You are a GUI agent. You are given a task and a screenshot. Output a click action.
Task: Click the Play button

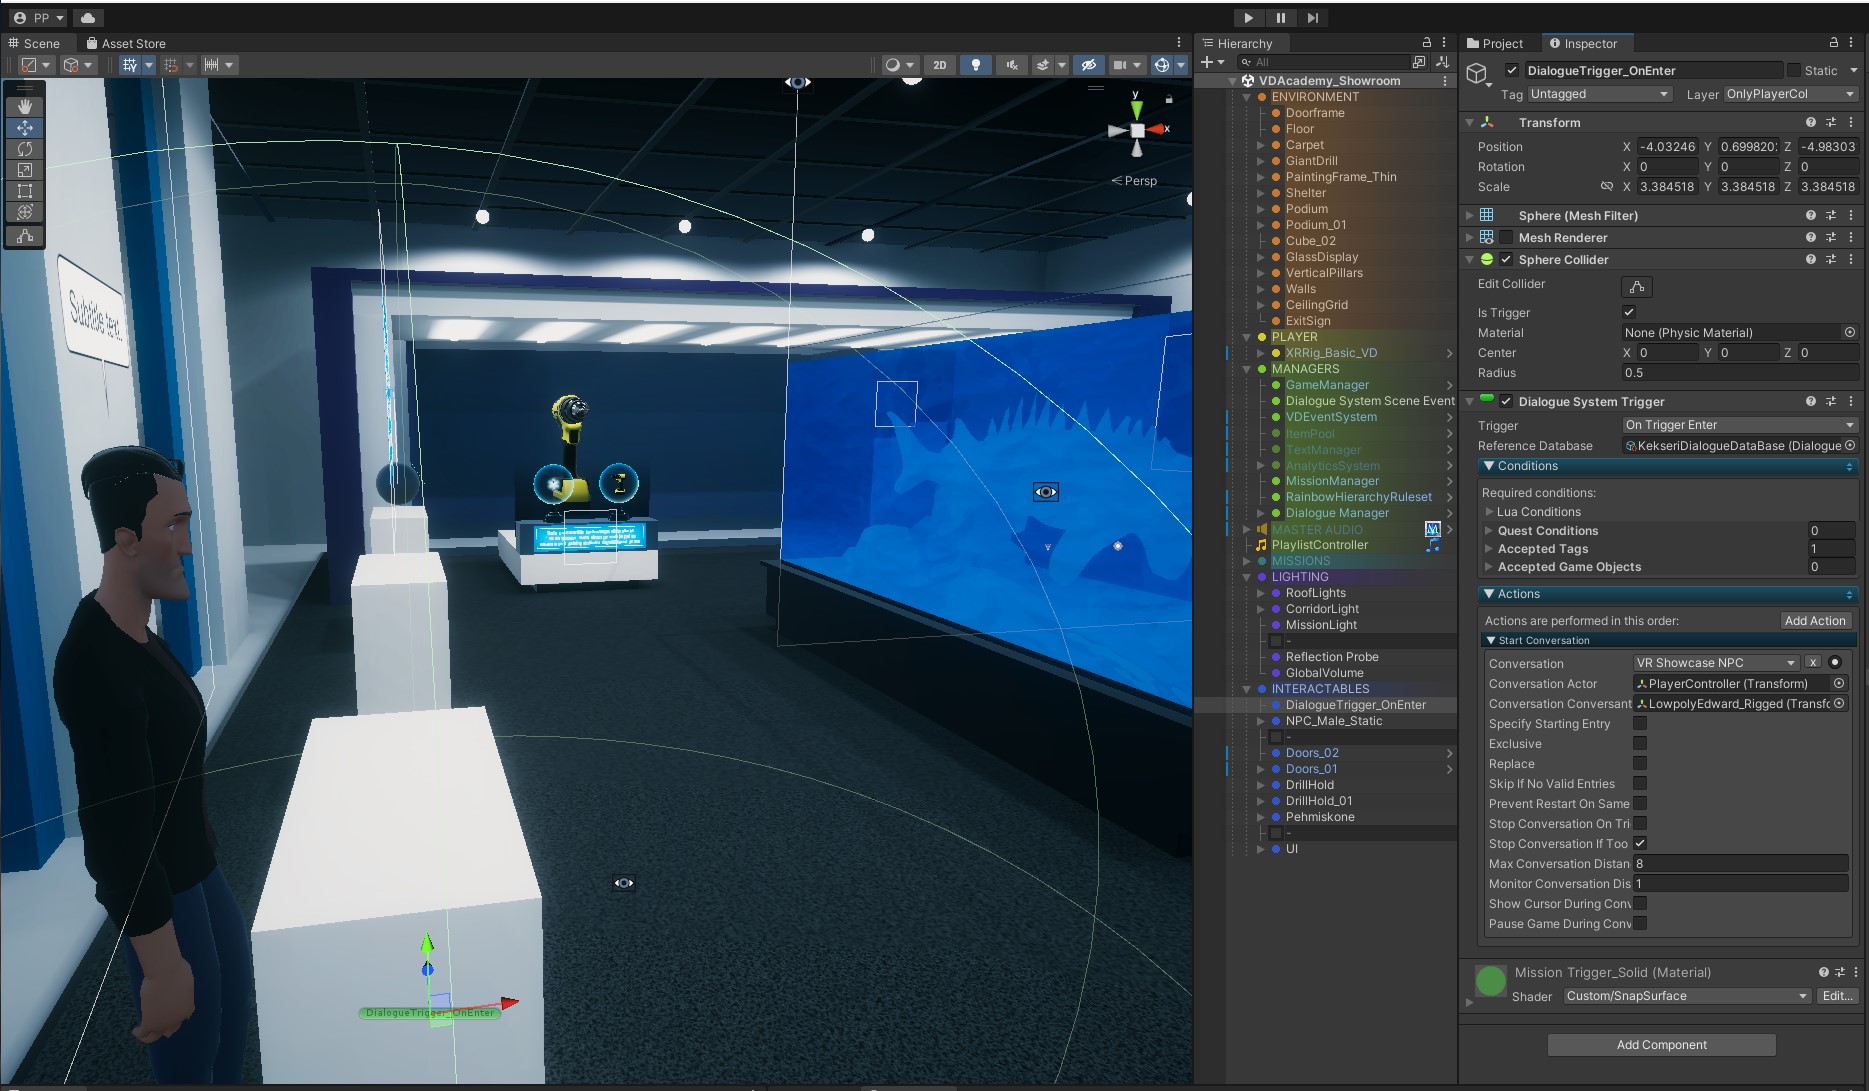click(1248, 18)
